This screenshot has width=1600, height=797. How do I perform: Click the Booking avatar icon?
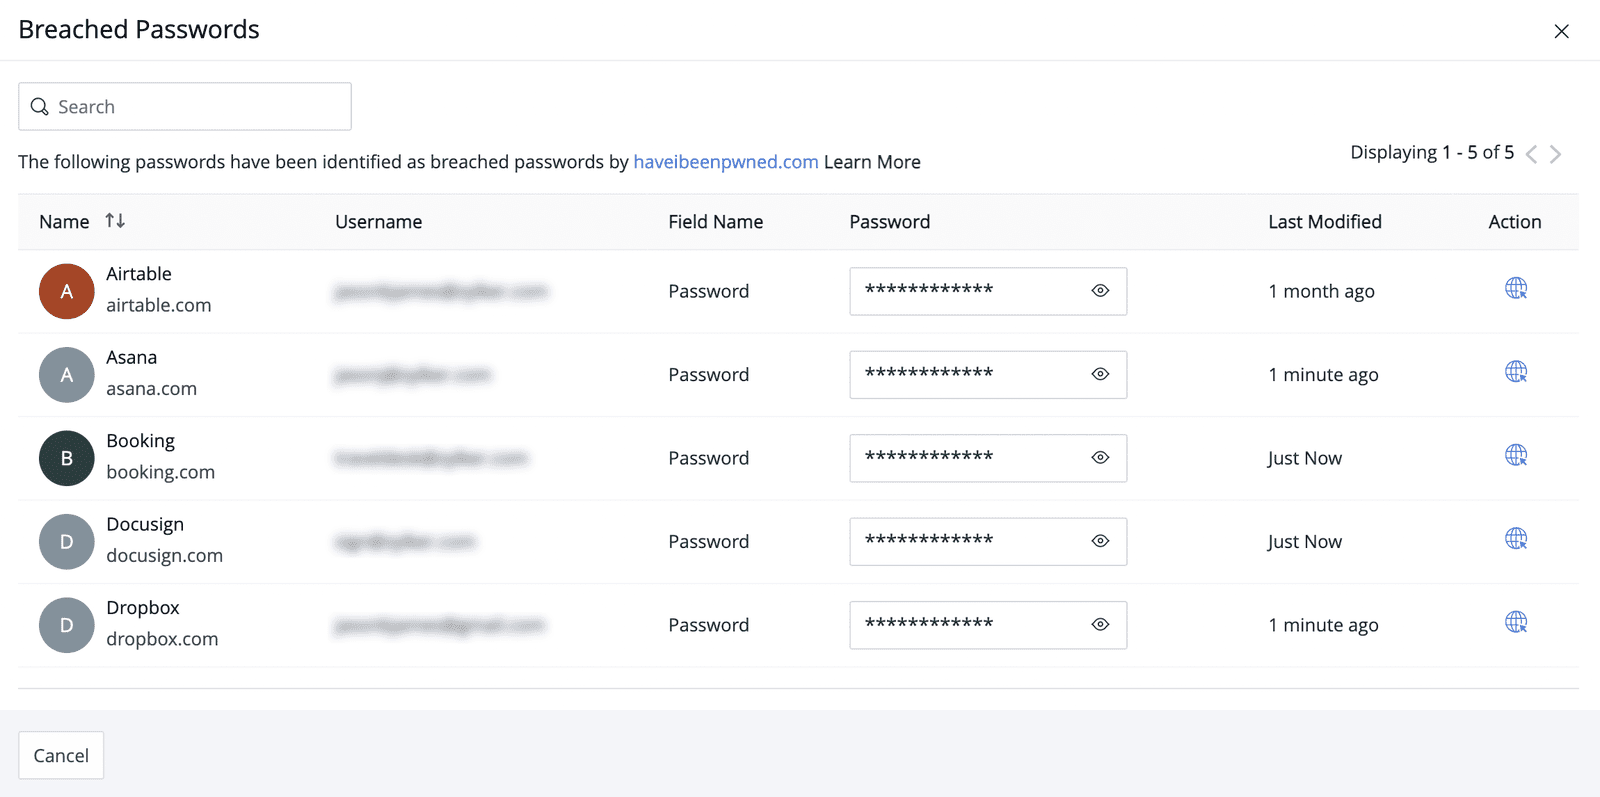[67, 458]
